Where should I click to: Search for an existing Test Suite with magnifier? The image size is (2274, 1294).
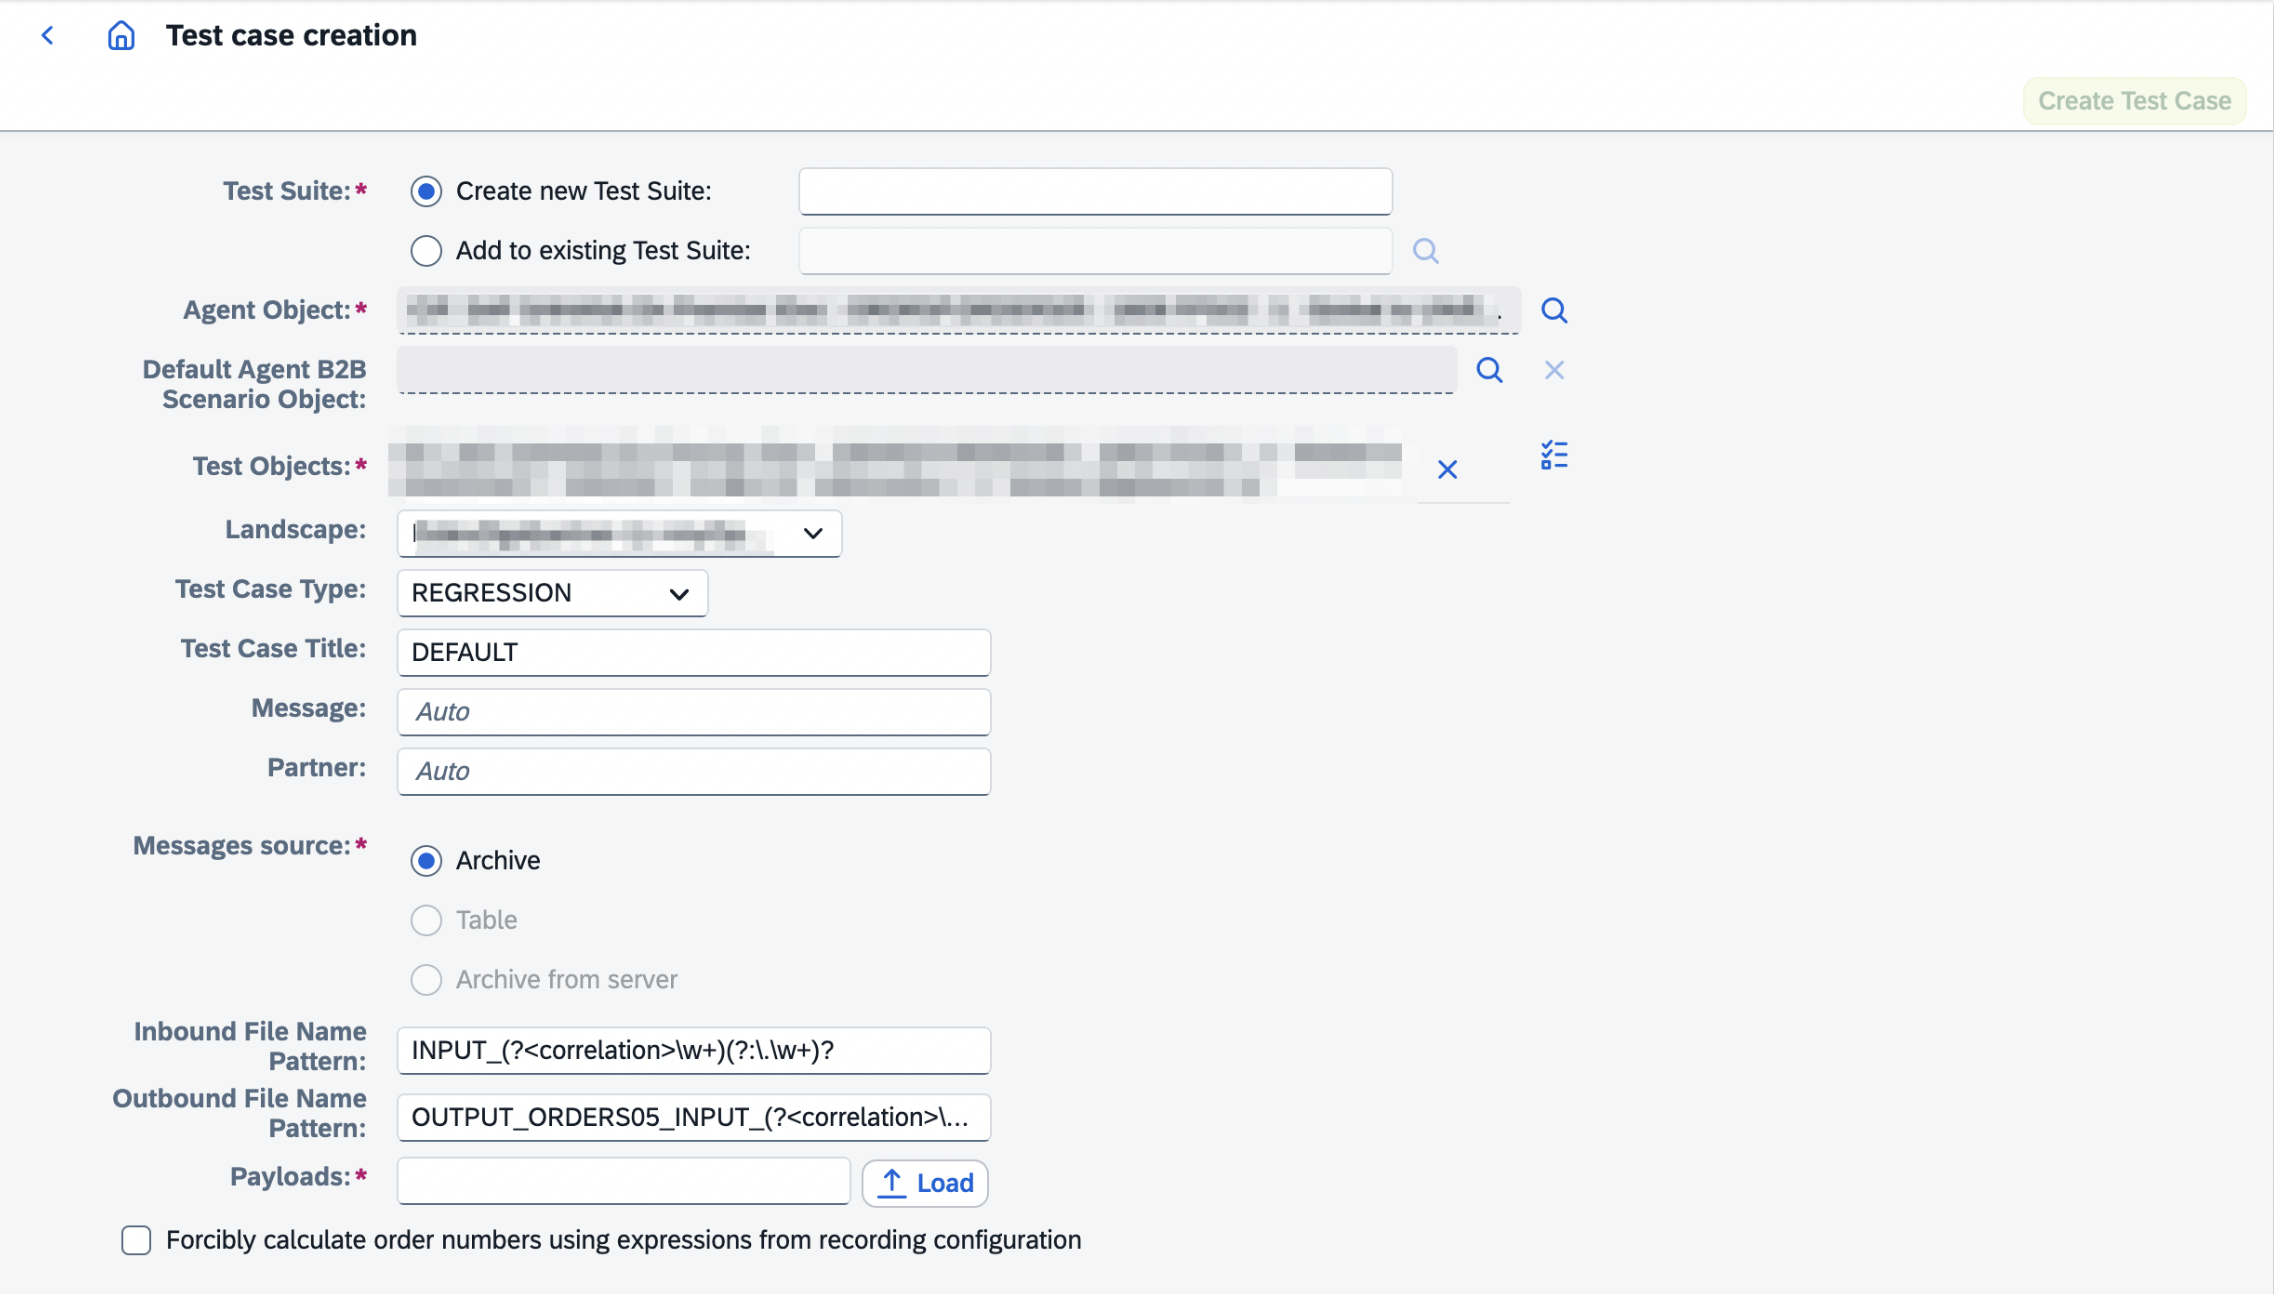click(x=1425, y=251)
